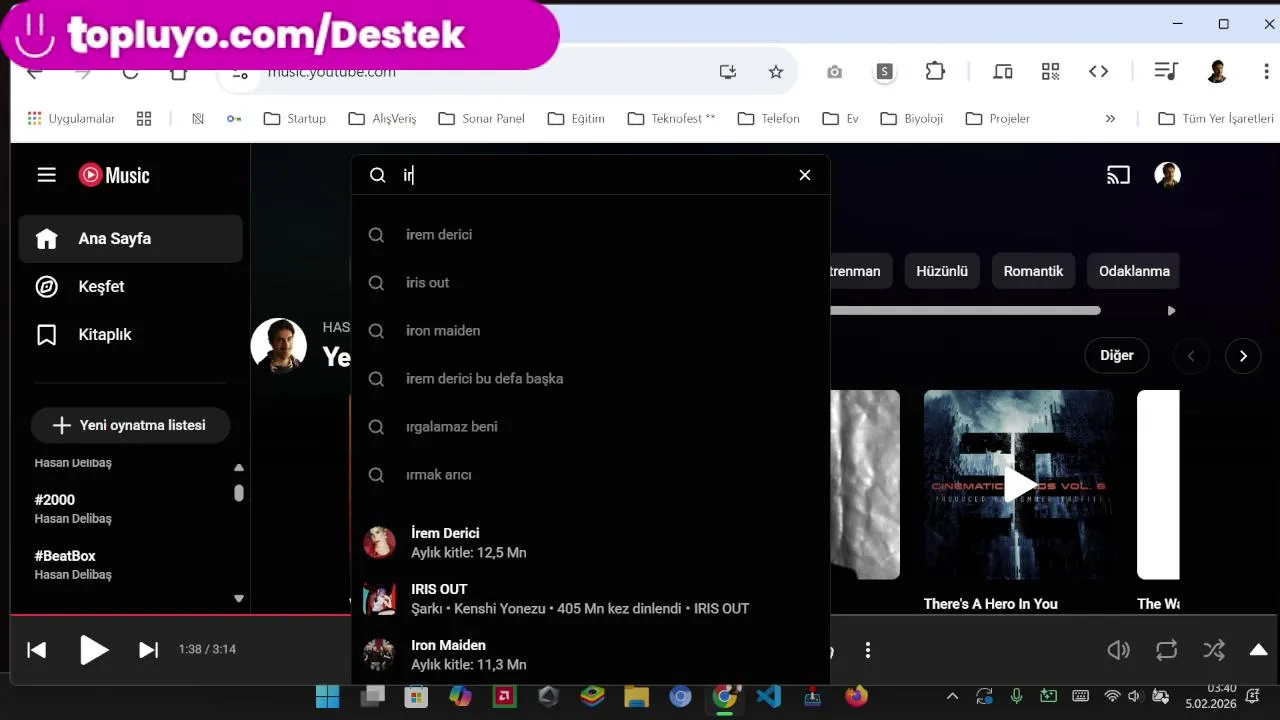Open Keşfet in sidebar
Screen dimensions: 1280x720
pos(130,287)
